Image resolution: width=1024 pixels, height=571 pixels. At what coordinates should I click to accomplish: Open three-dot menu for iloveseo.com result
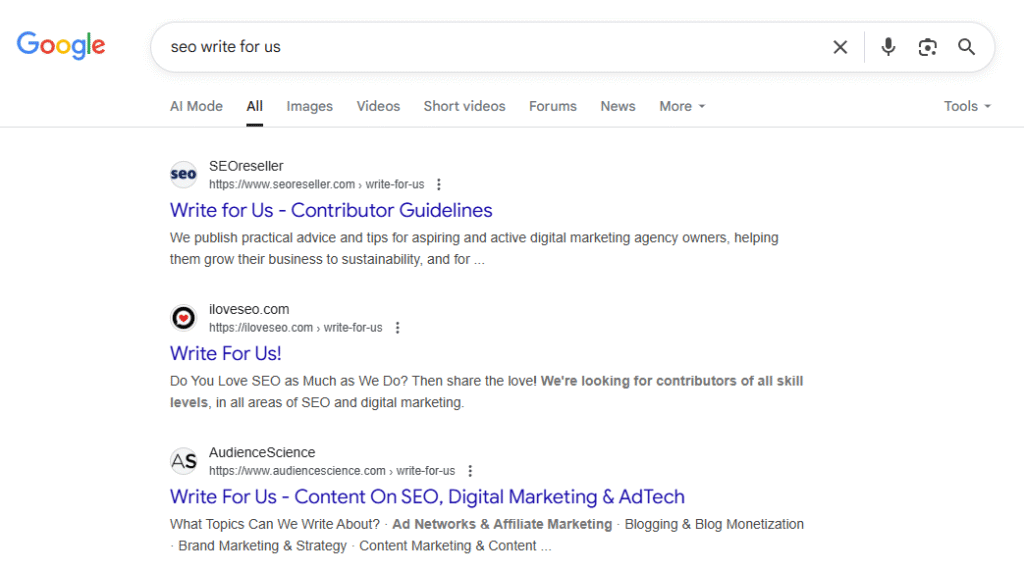pyautogui.click(x=397, y=327)
